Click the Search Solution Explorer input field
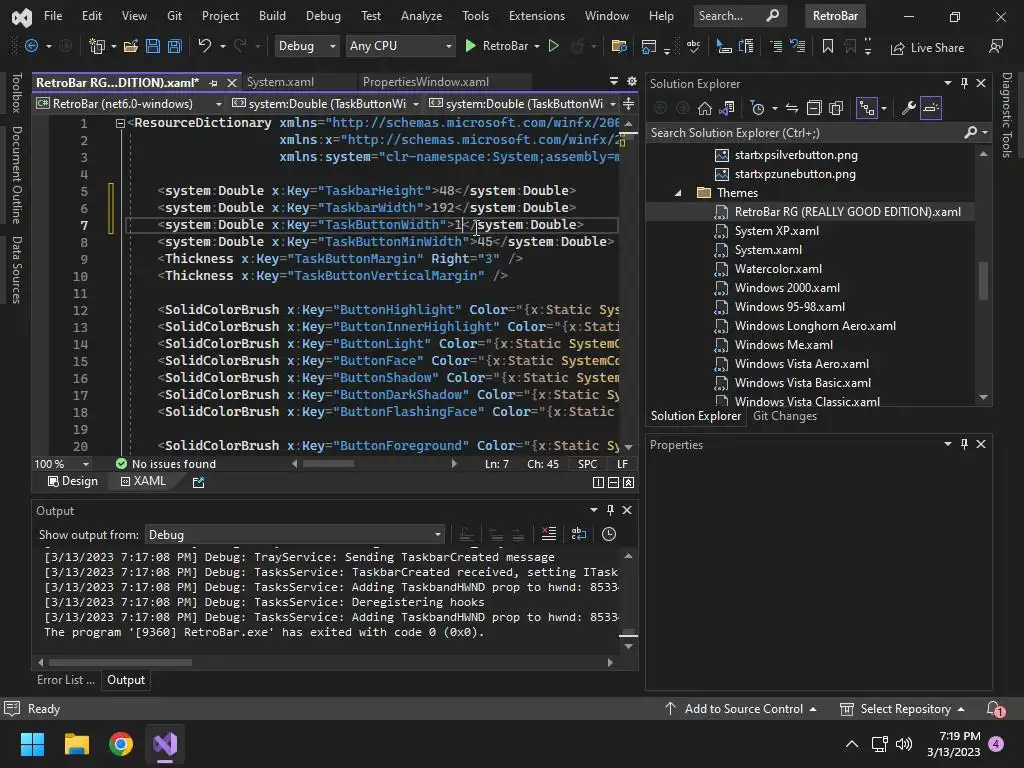This screenshot has width=1024, height=768. [x=807, y=133]
